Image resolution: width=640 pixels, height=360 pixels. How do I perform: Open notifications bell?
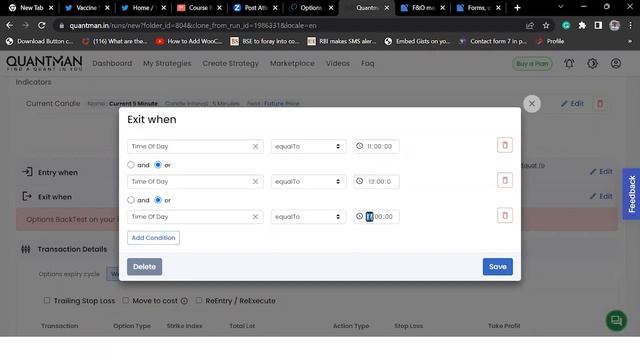coord(569,64)
